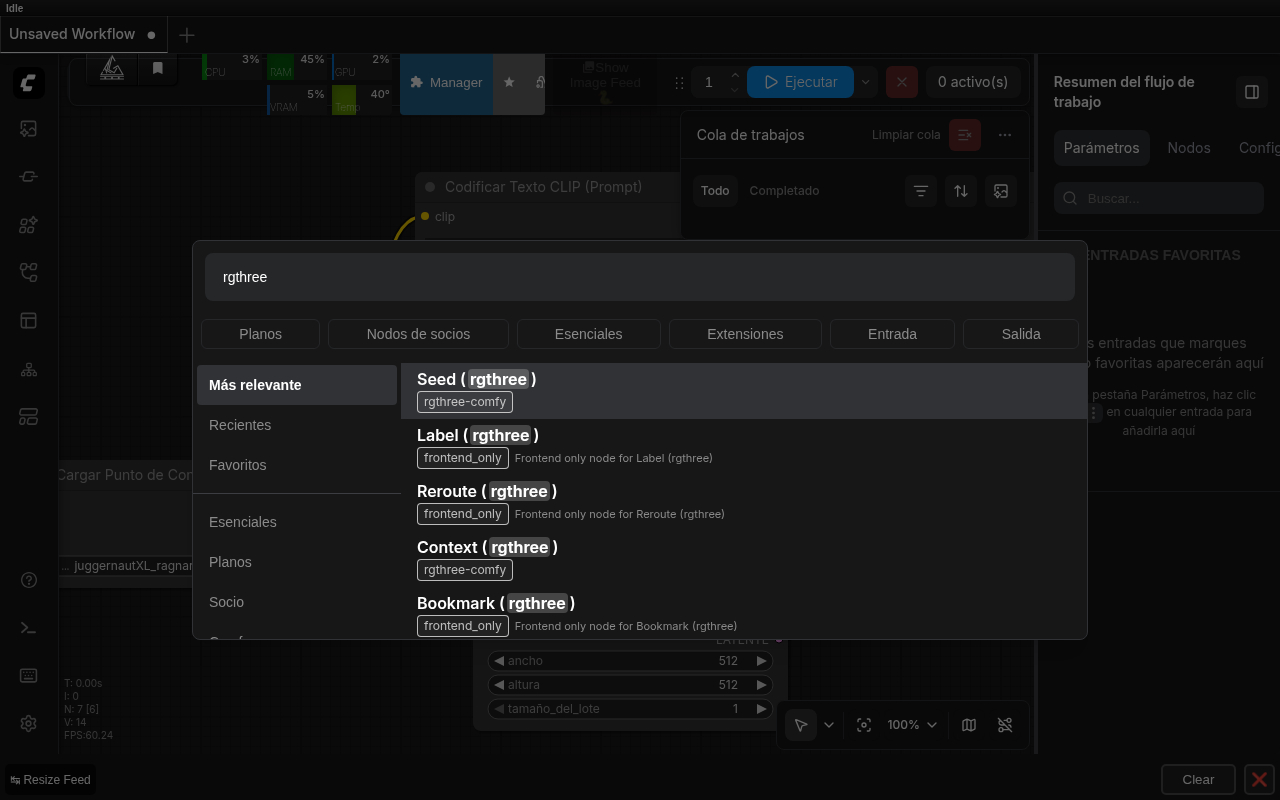1280x800 pixels.
Task: Close the image feed with red X
Action: 1259,780
